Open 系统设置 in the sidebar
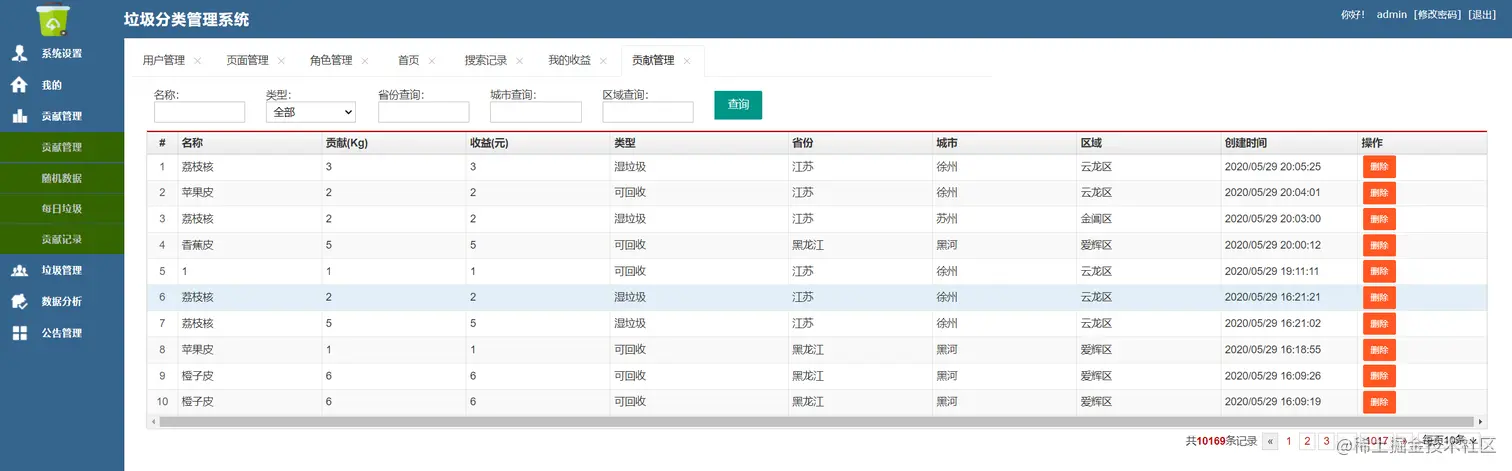 pos(62,53)
